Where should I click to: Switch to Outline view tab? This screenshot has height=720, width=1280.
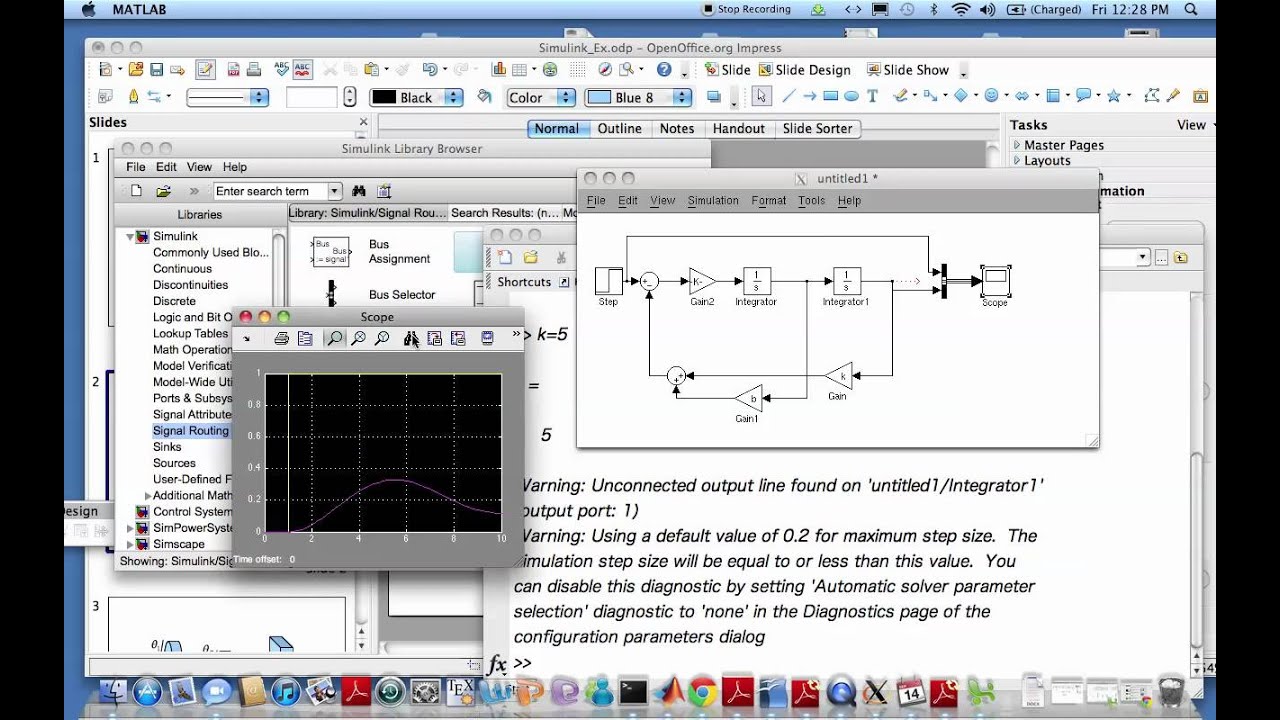(620, 128)
